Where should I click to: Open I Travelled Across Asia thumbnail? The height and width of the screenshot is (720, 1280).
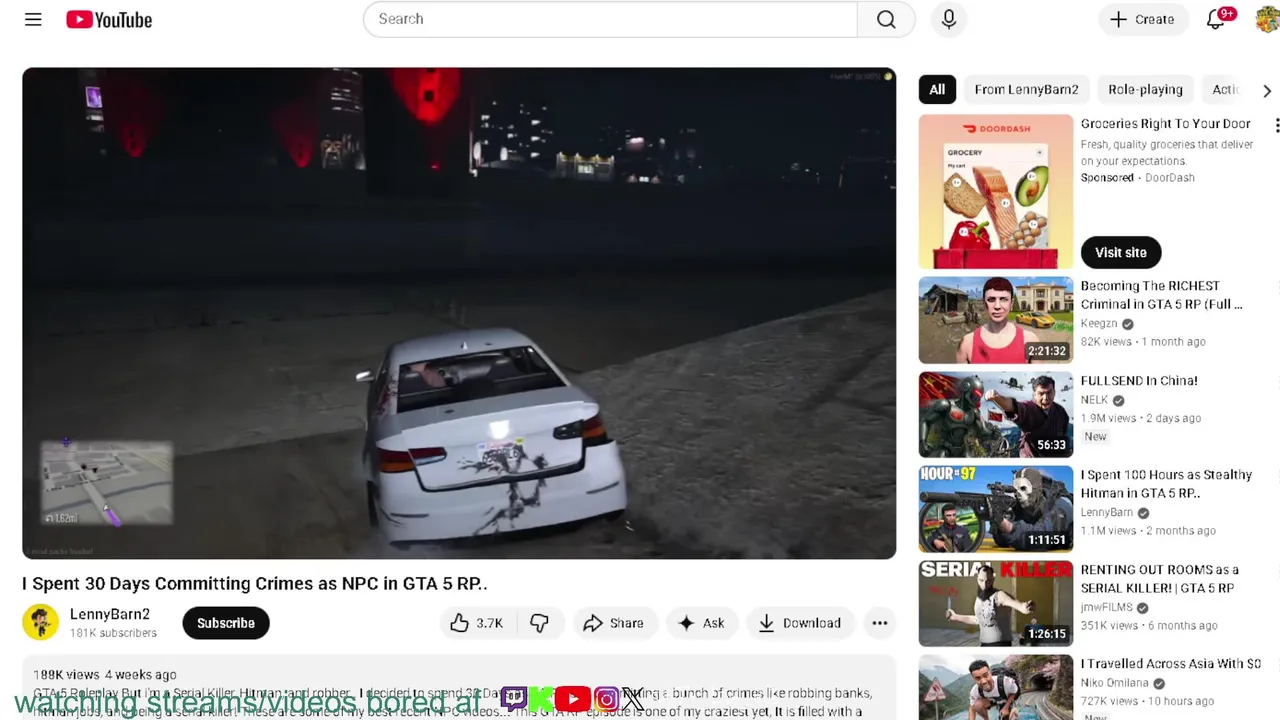[996, 687]
